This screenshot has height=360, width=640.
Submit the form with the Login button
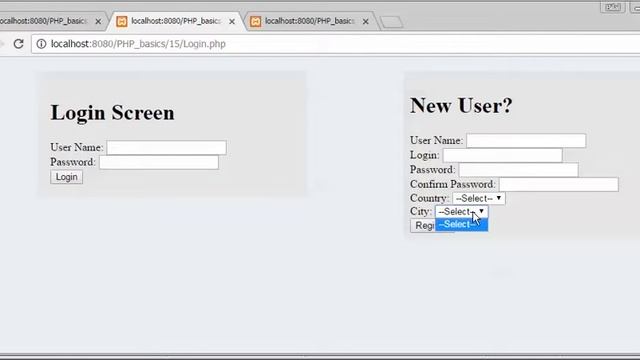pyautogui.click(x=67, y=177)
